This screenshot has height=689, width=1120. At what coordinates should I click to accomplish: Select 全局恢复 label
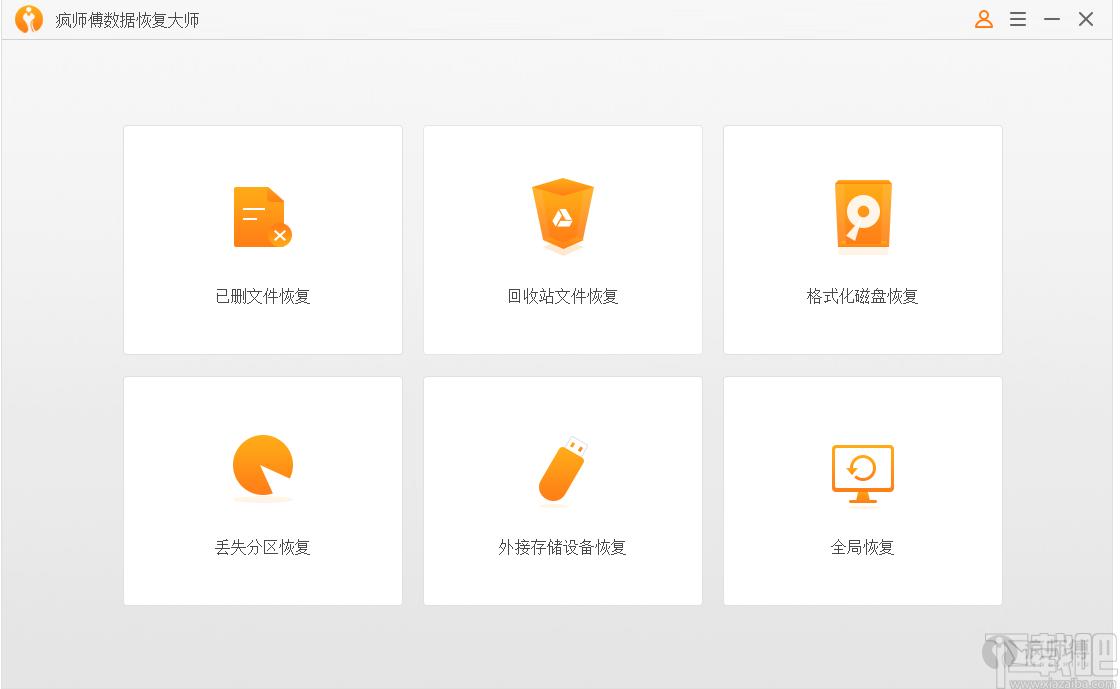pos(863,548)
